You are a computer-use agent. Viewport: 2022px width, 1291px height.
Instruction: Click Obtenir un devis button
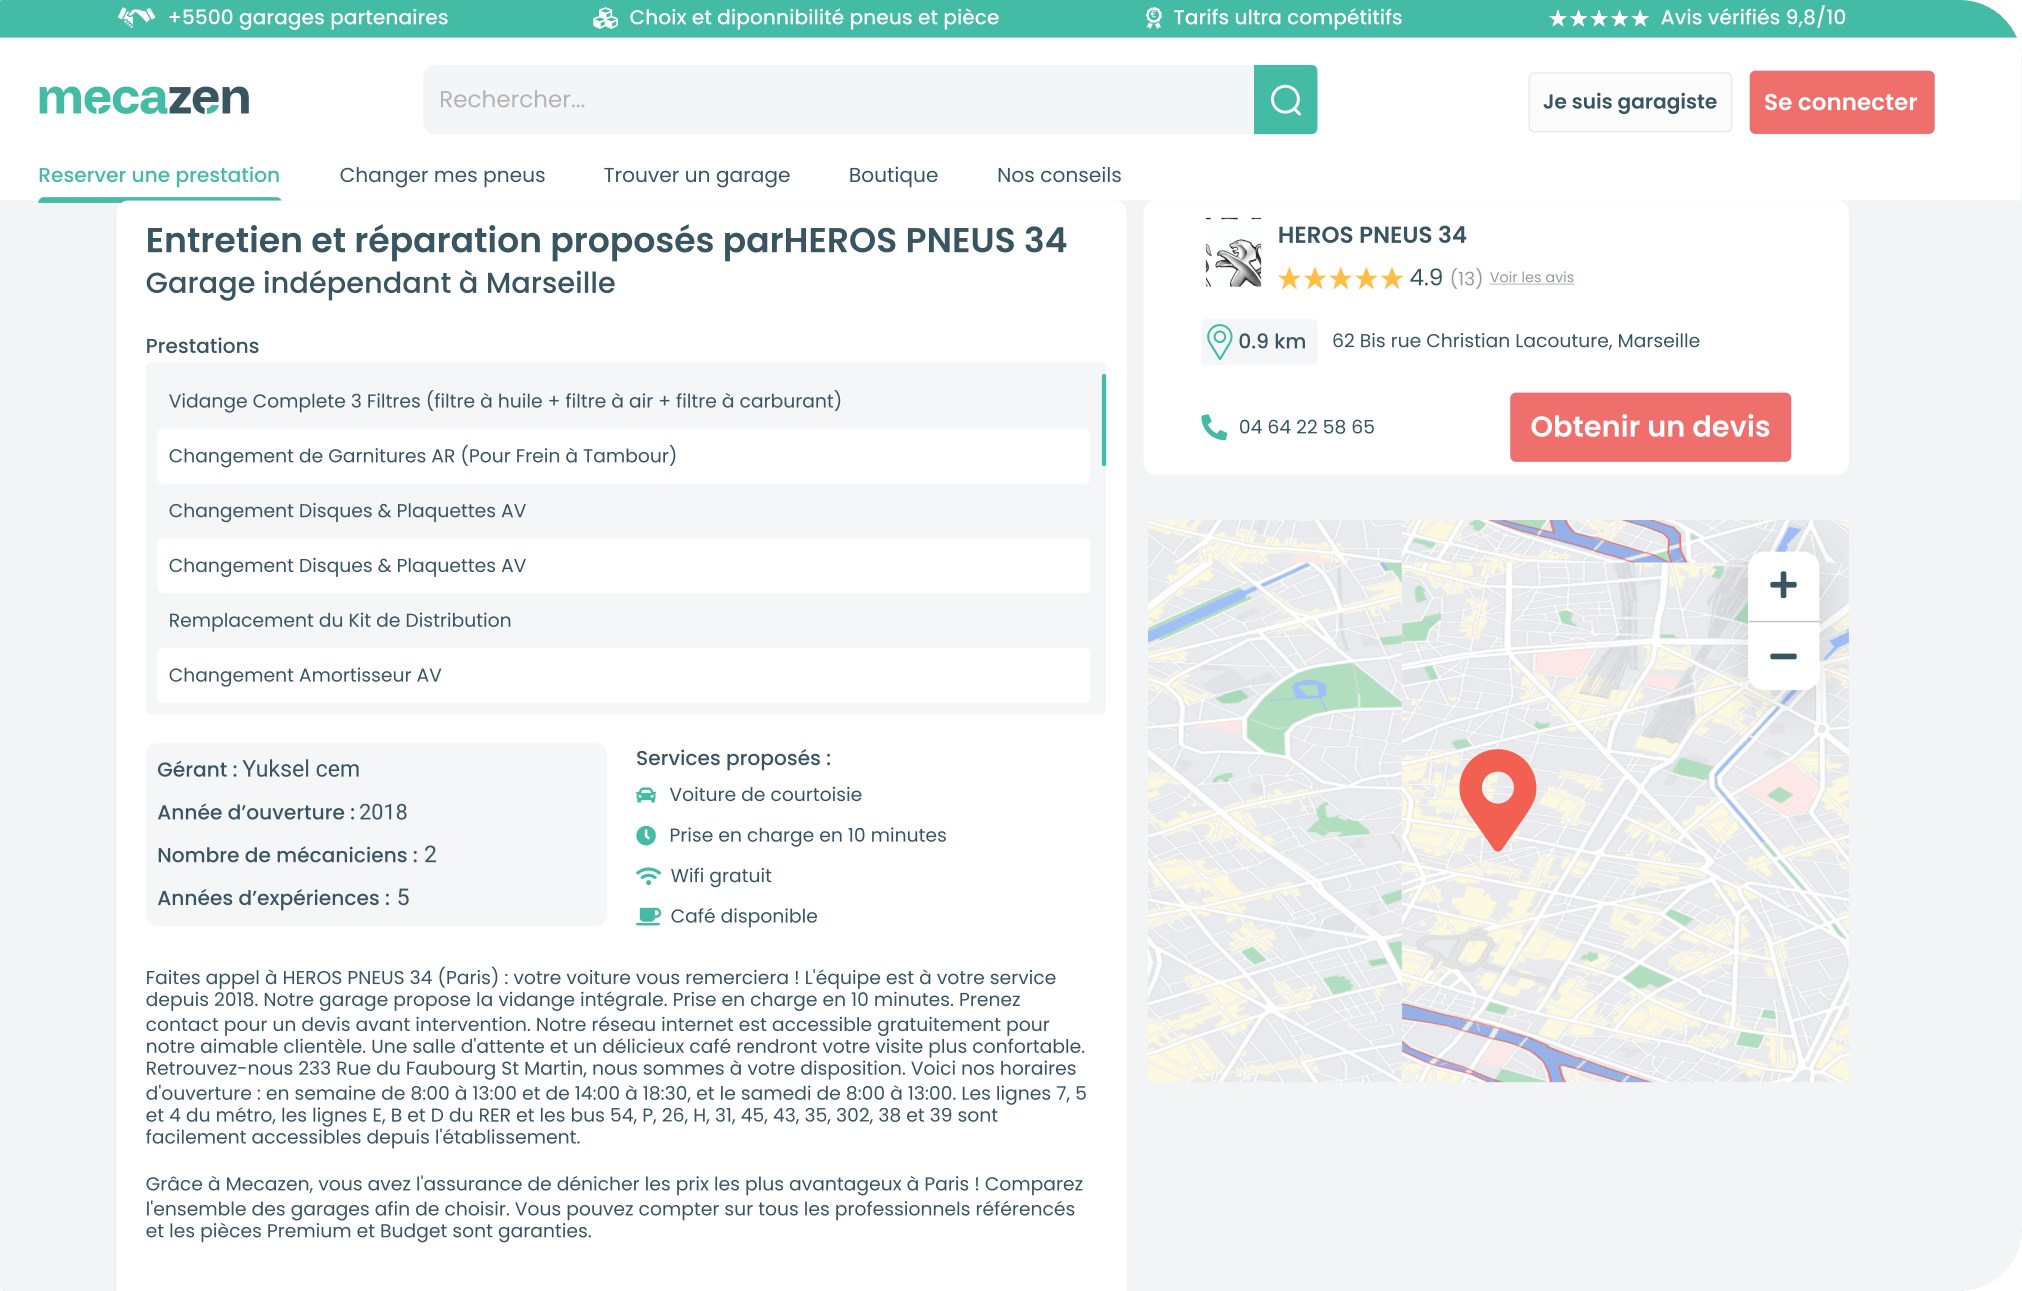point(1650,427)
